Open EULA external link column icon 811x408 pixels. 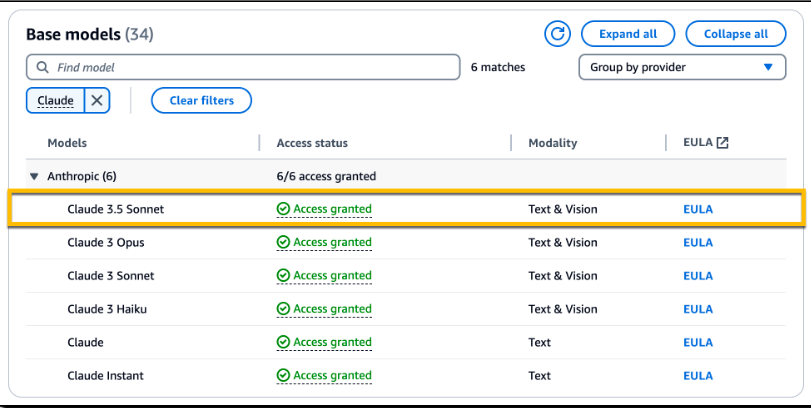click(722, 143)
